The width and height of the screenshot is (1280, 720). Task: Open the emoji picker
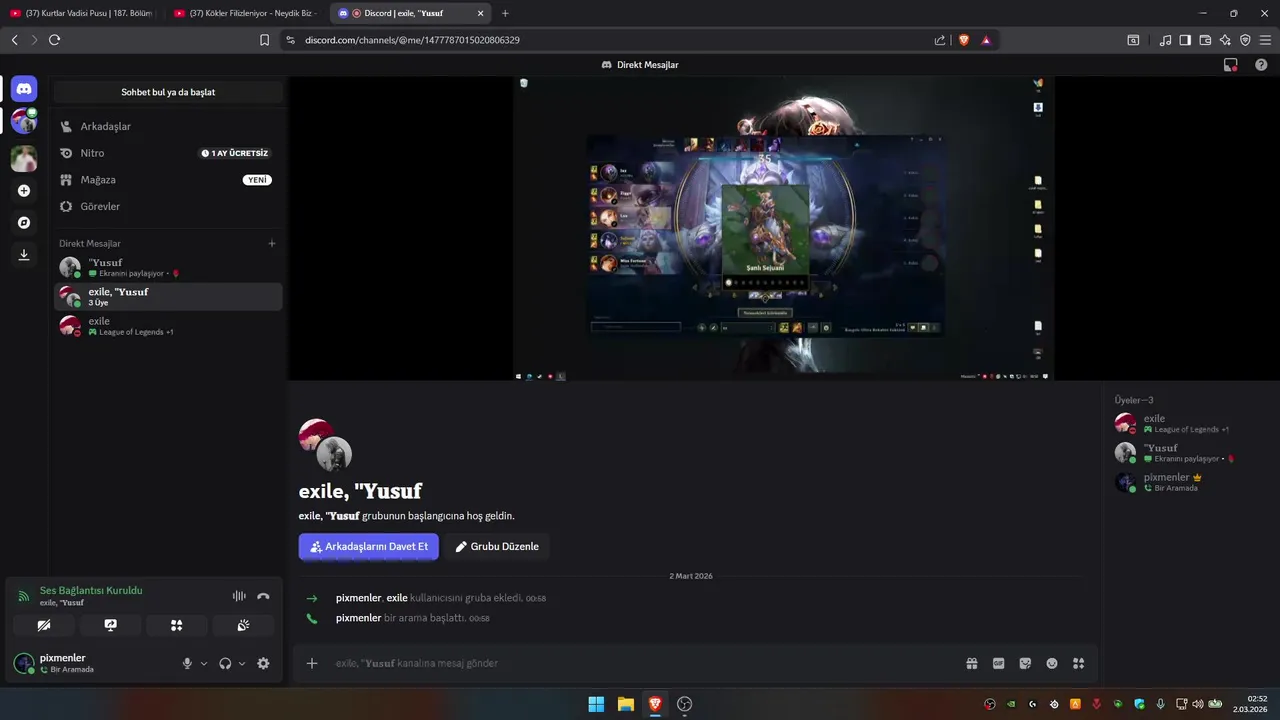click(1052, 663)
